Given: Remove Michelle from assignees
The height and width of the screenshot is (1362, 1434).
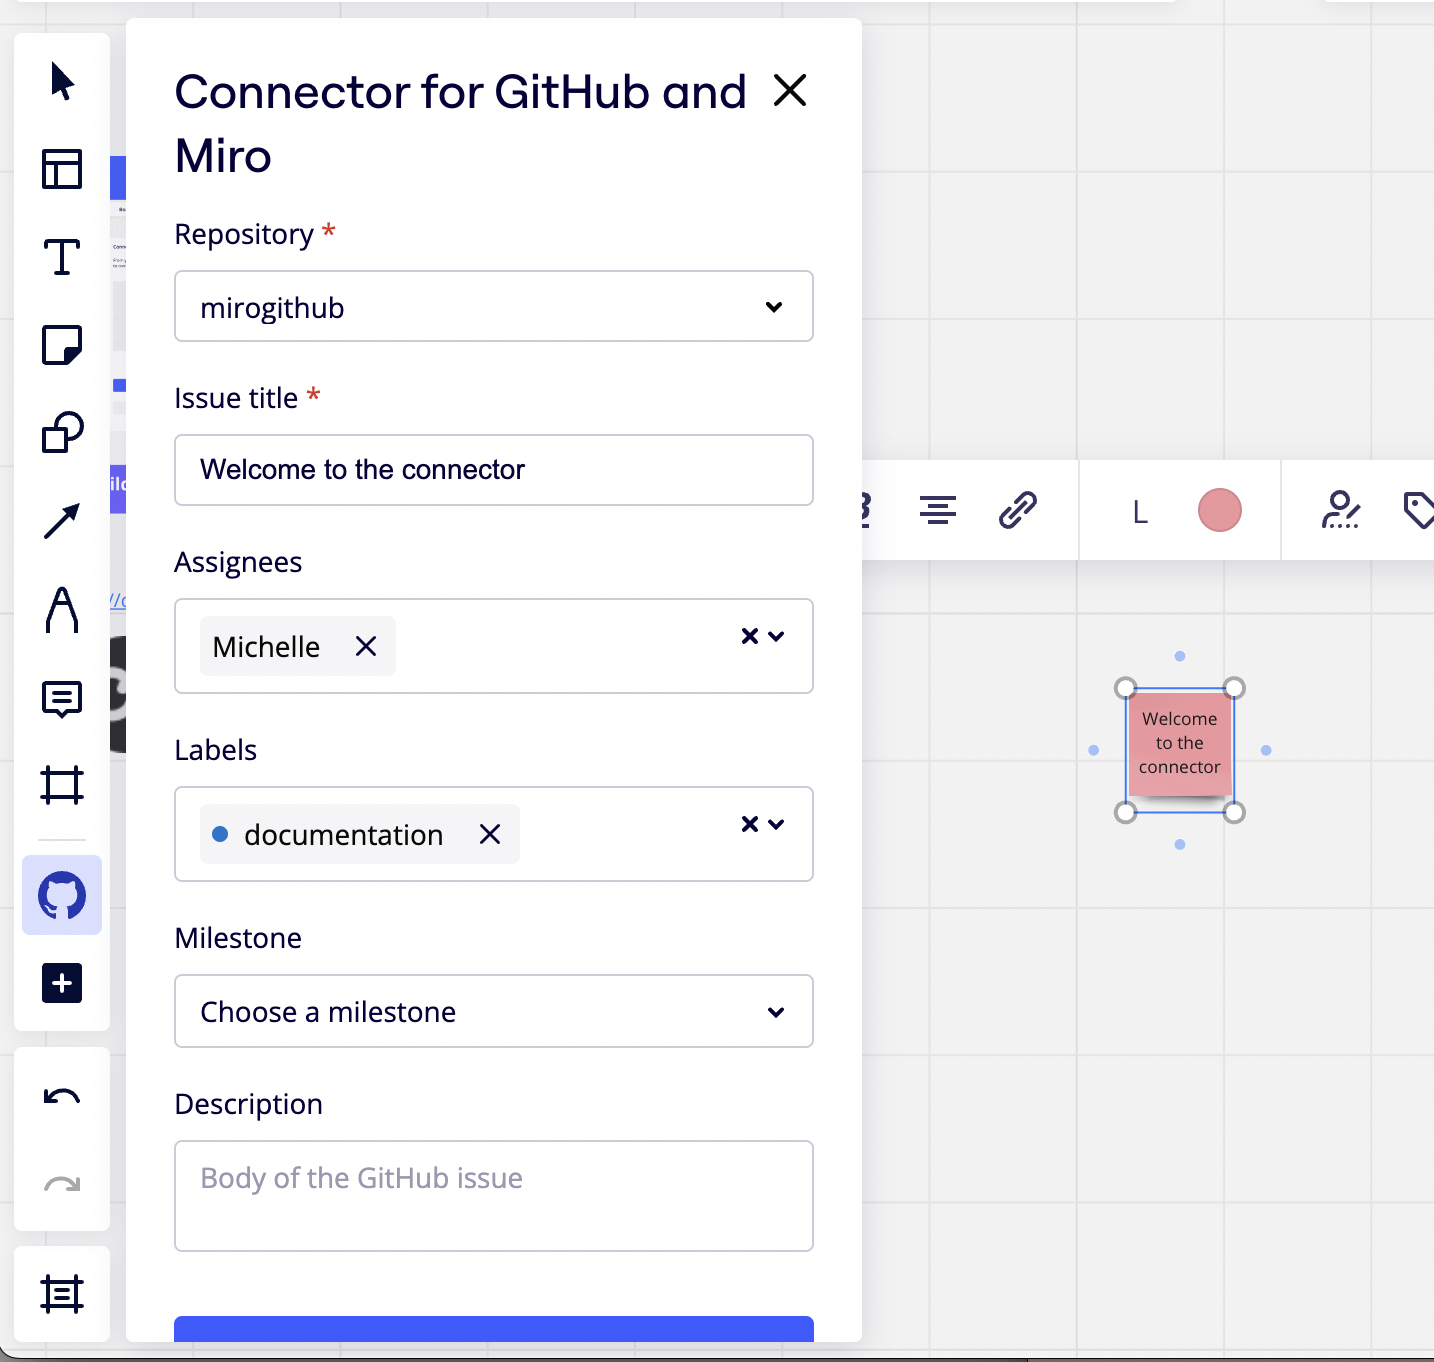Looking at the screenshot, I should pos(366,646).
